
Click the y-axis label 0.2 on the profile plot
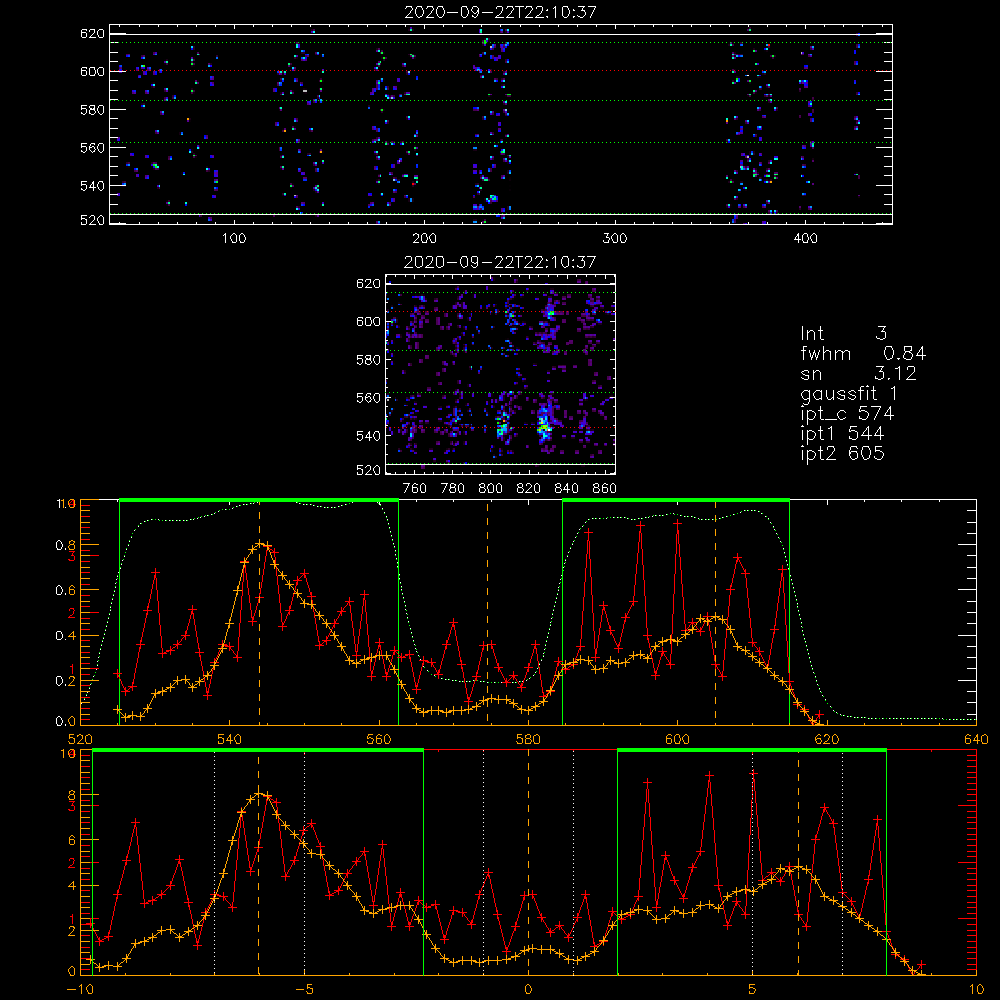click(x=65, y=681)
